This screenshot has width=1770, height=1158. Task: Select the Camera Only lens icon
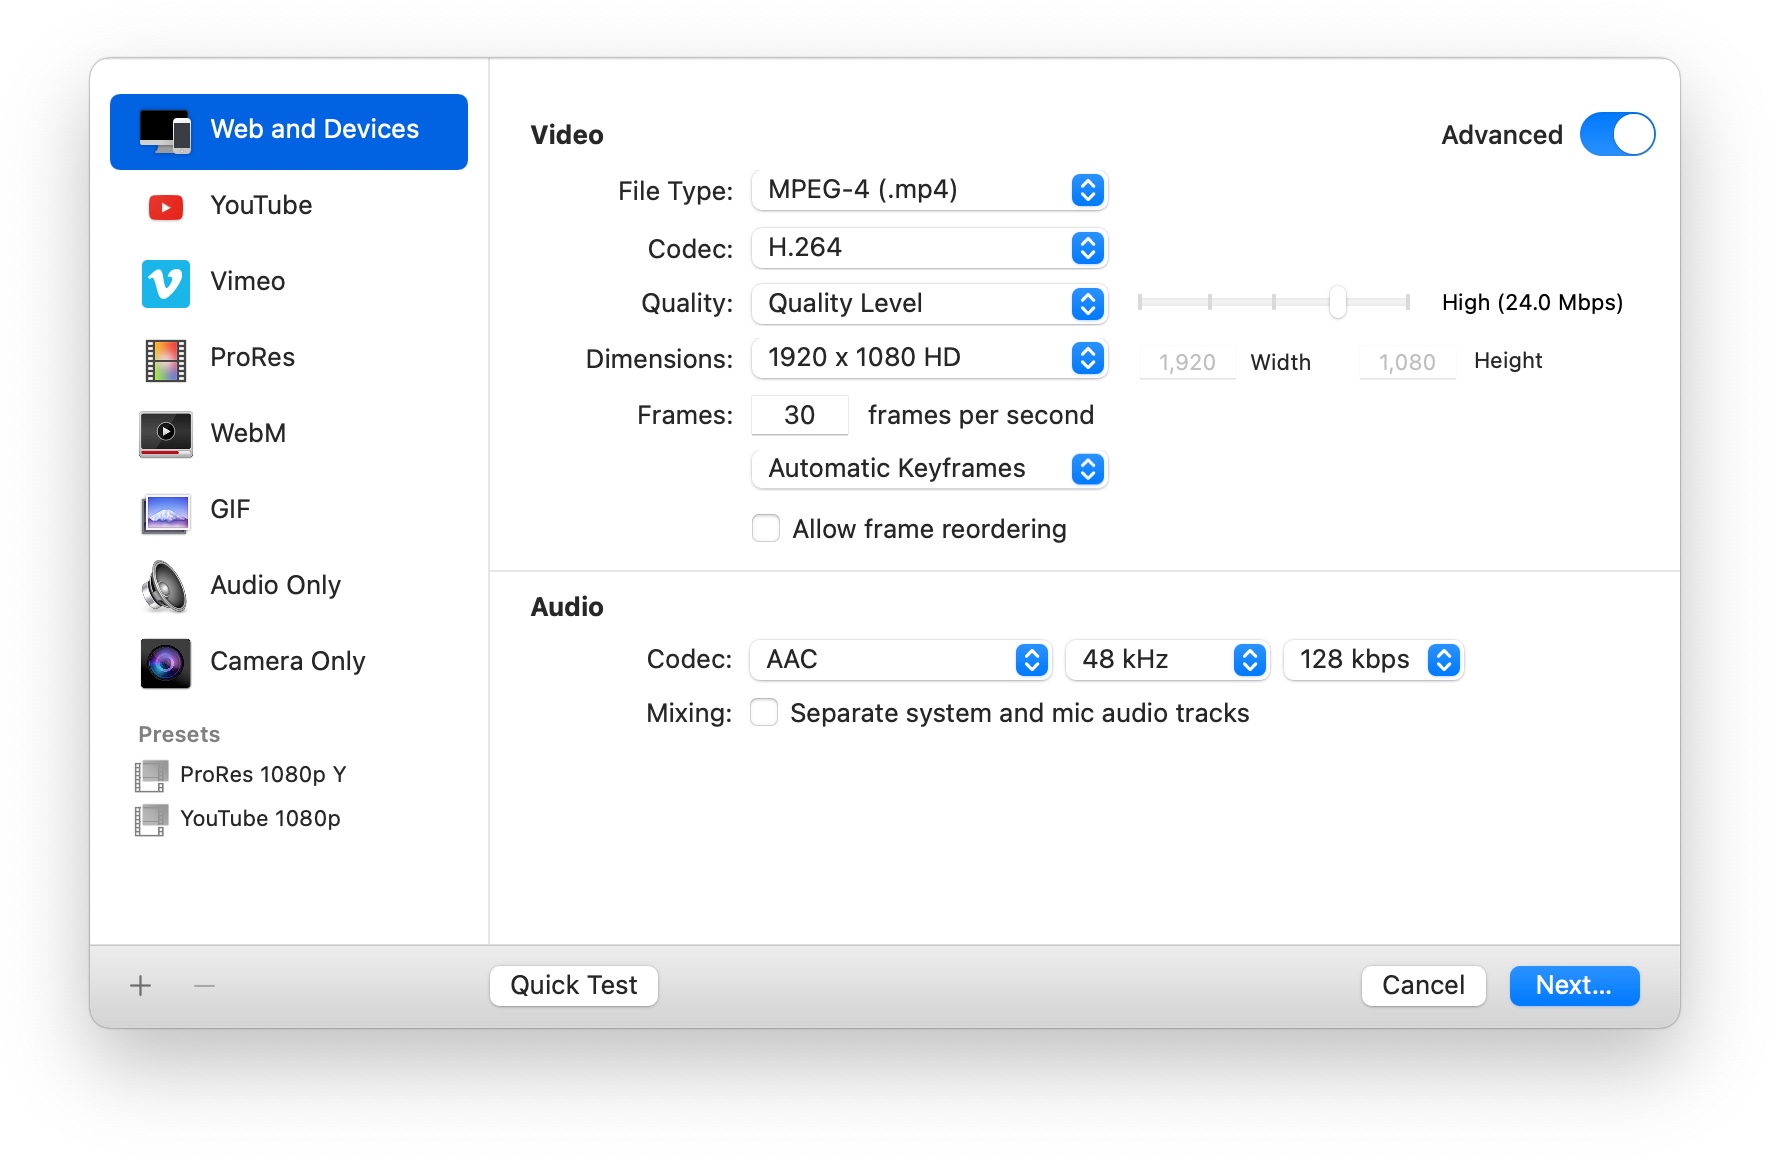coord(166,663)
